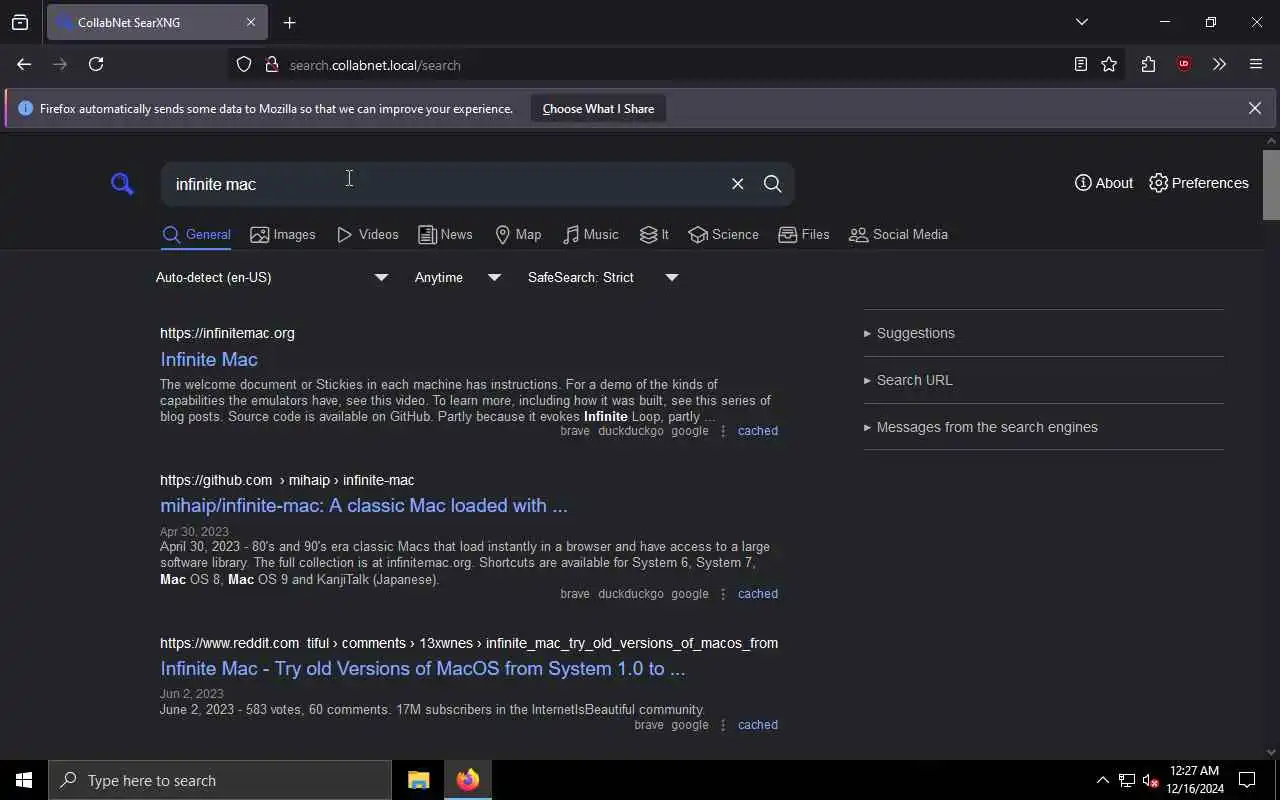Close the CollabNet SearXNG tab
Image resolution: width=1280 pixels, height=800 pixels.
point(251,22)
